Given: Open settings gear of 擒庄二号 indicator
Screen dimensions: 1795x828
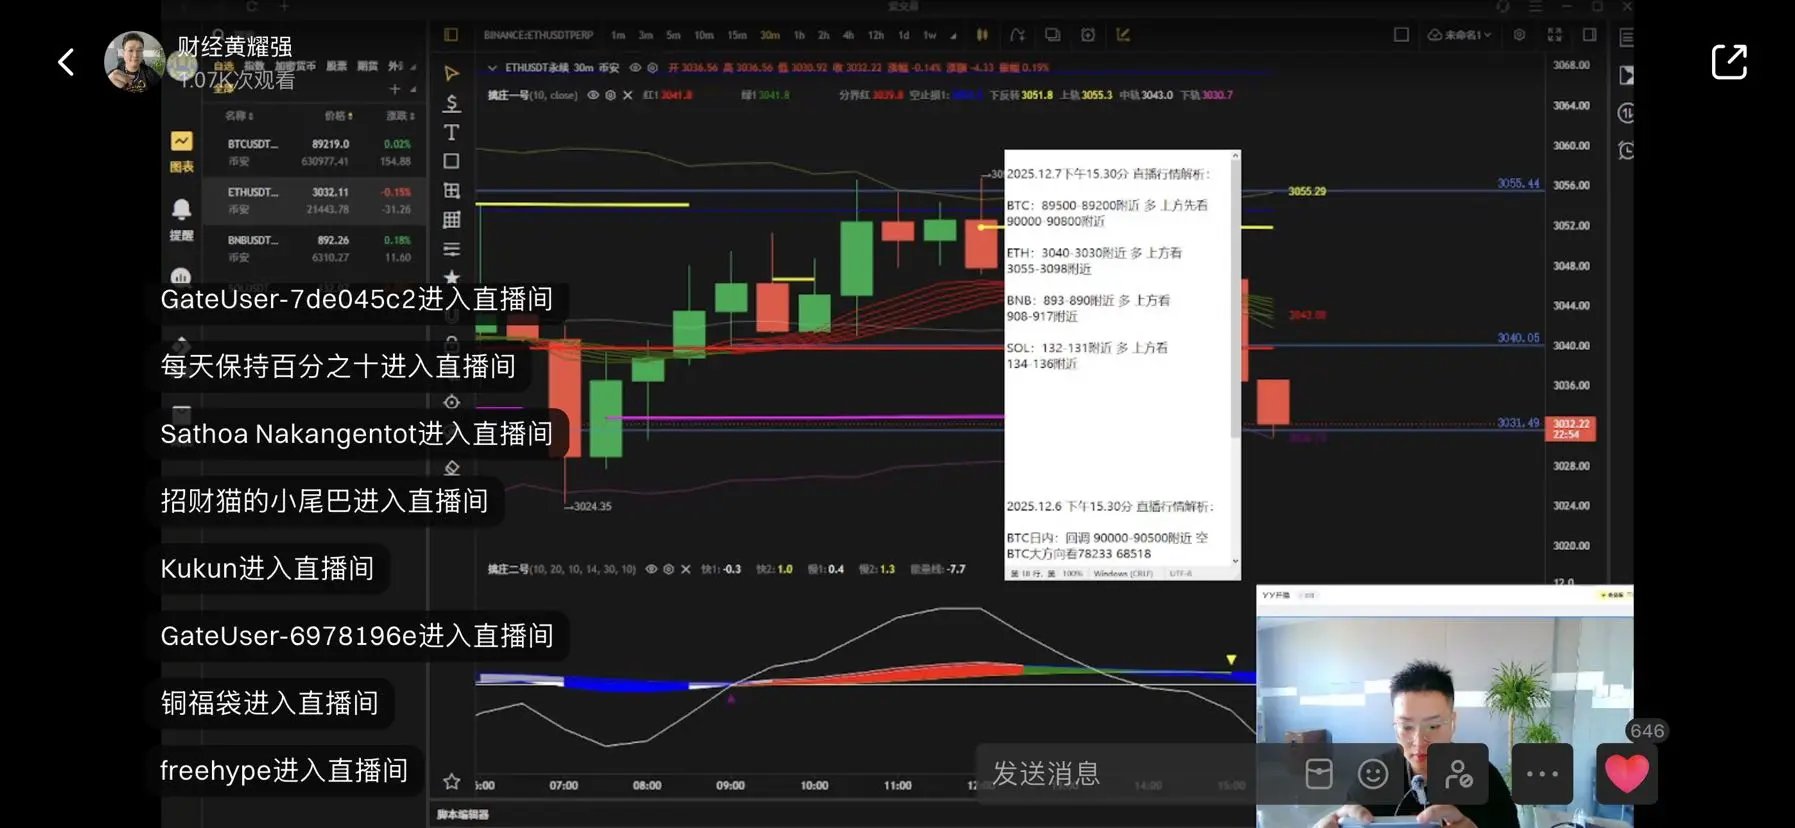Looking at the screenshot, I should pos(668,569).
